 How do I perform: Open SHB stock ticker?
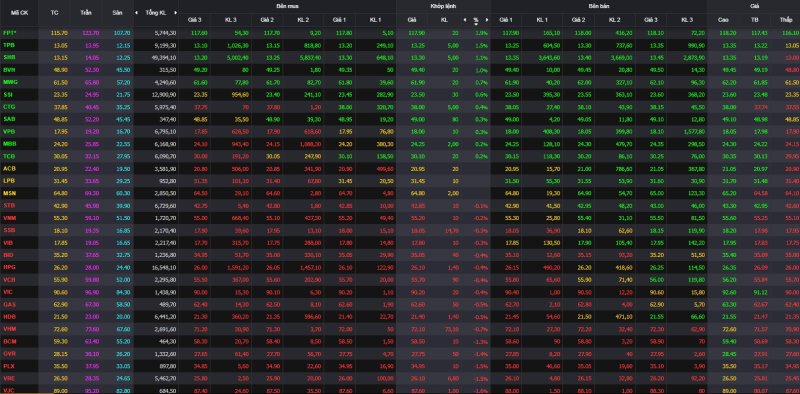8,58
